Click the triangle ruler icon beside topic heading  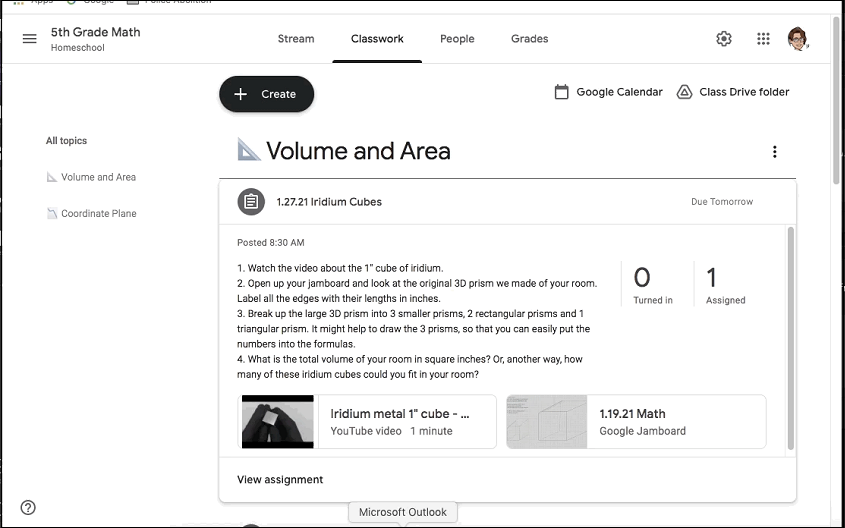pyautogui.click(x=248, y=150)
